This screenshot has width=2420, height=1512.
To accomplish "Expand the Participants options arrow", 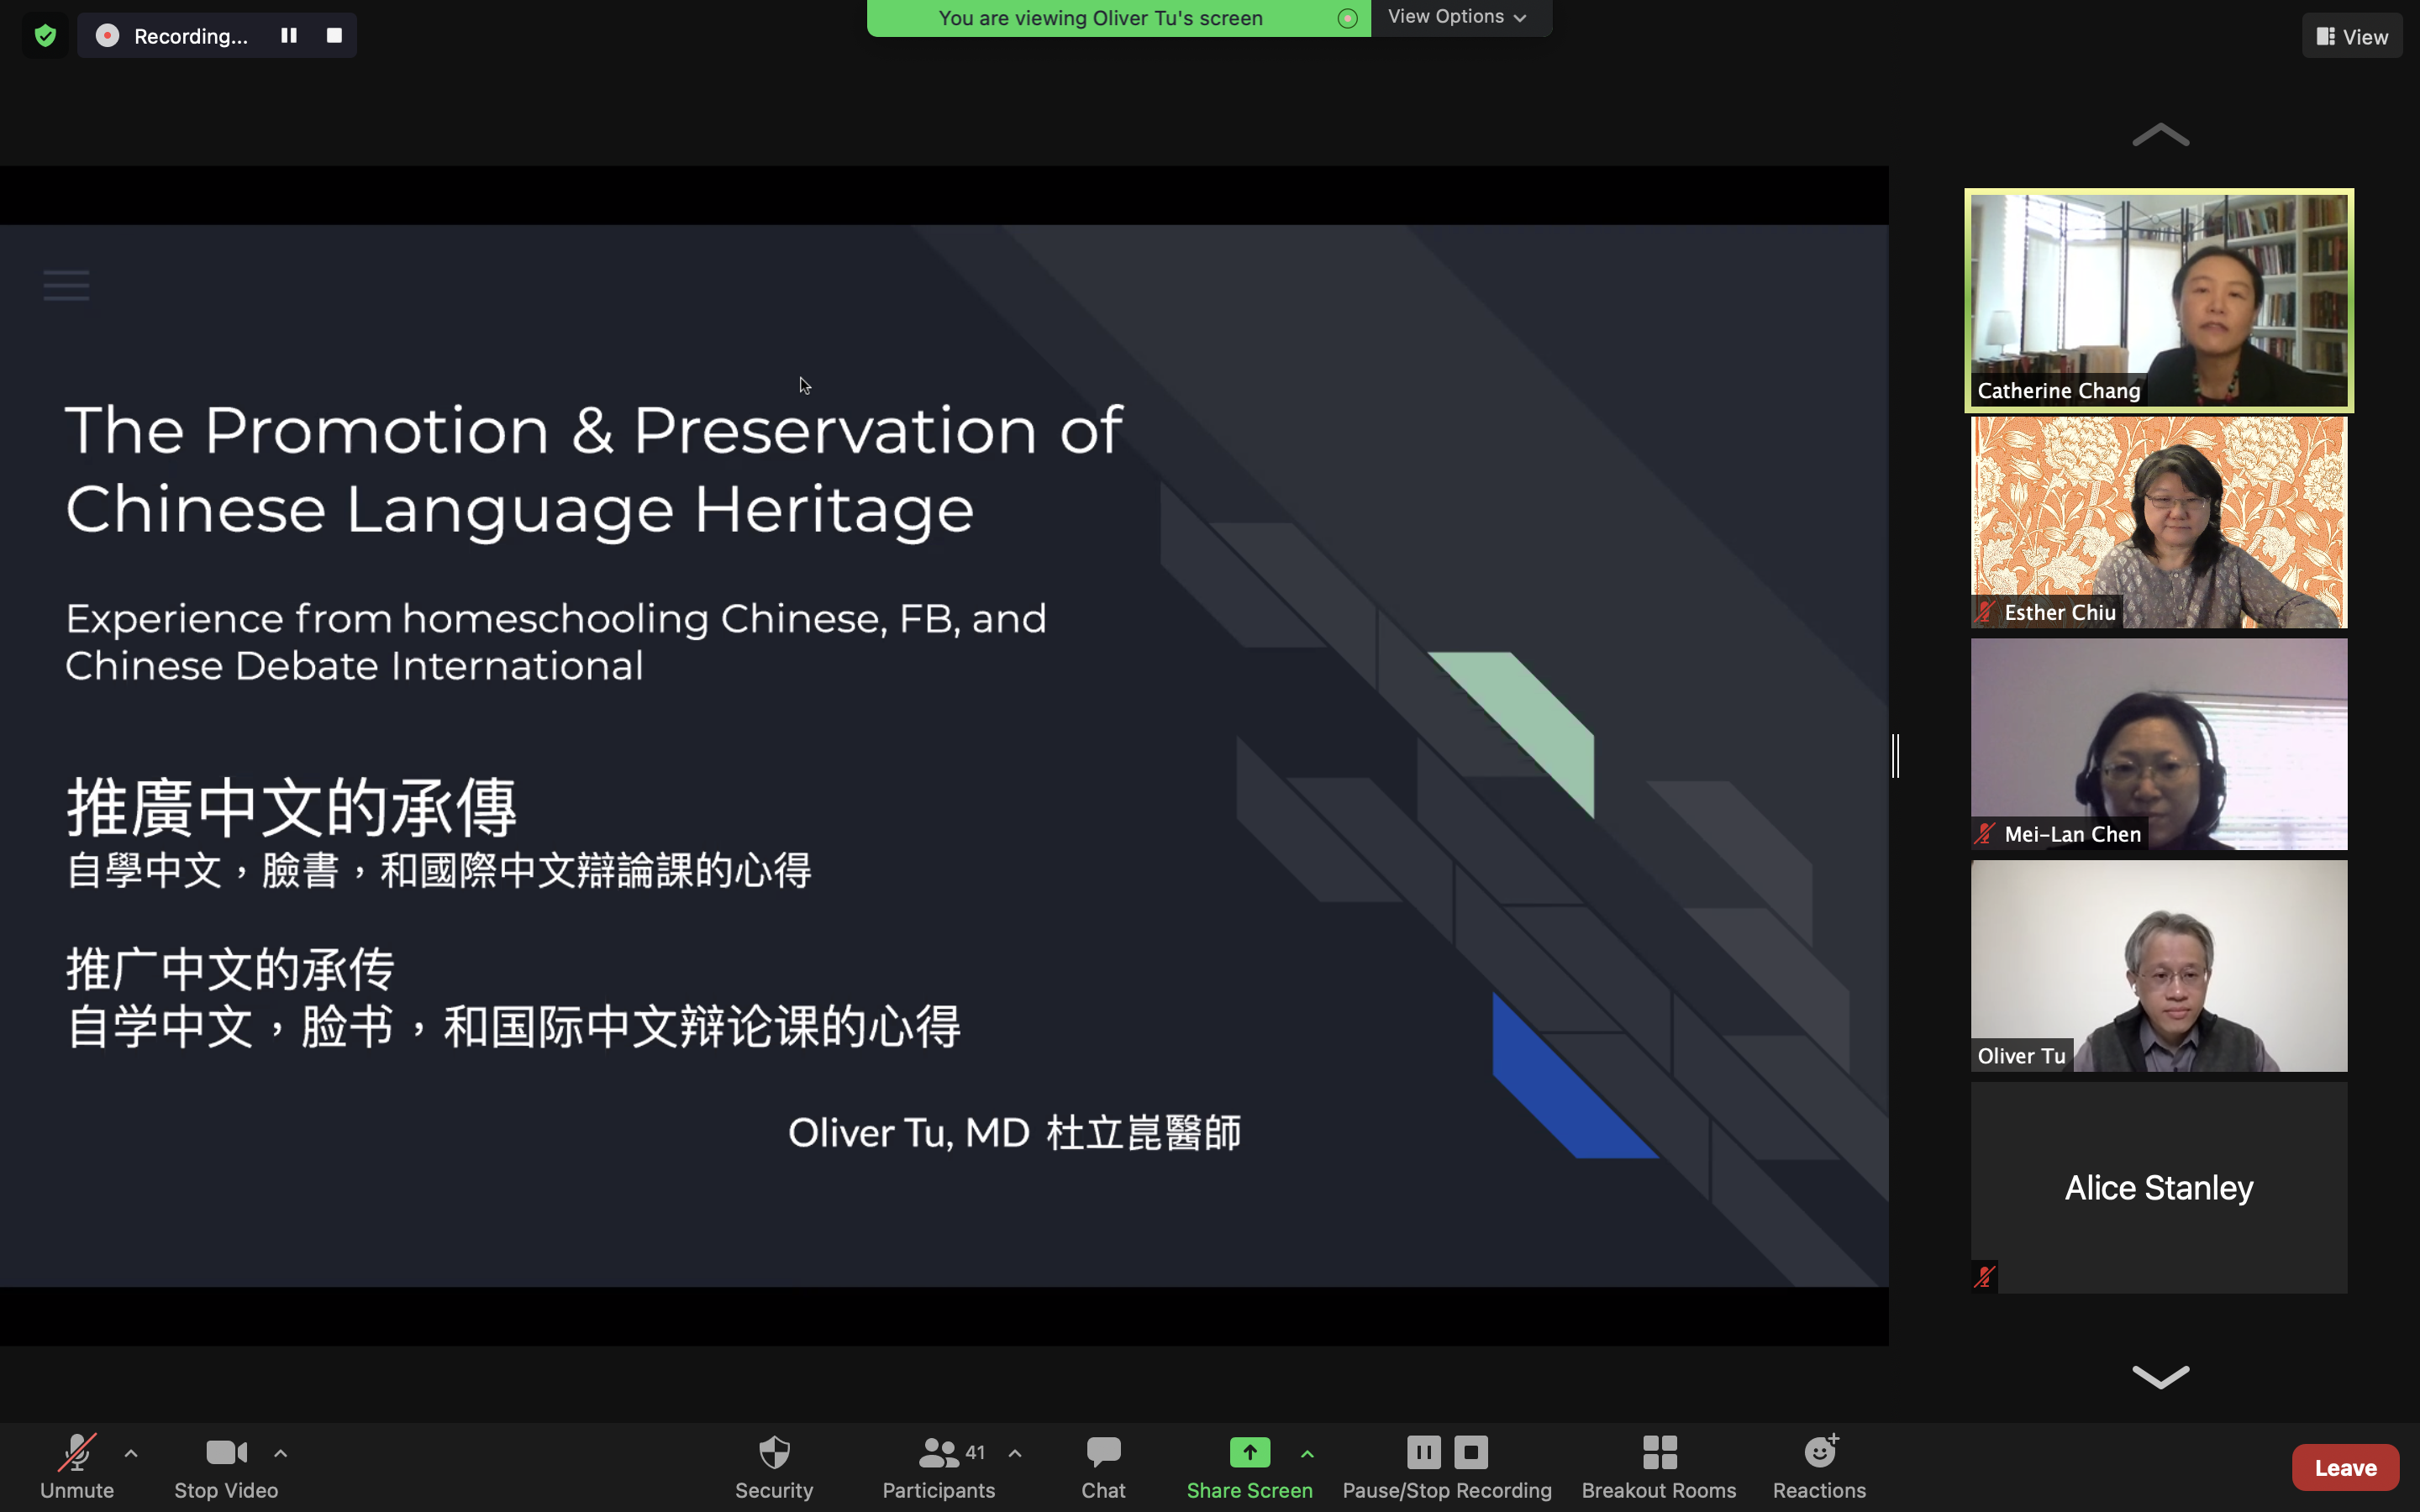I will point(1015,1453).
